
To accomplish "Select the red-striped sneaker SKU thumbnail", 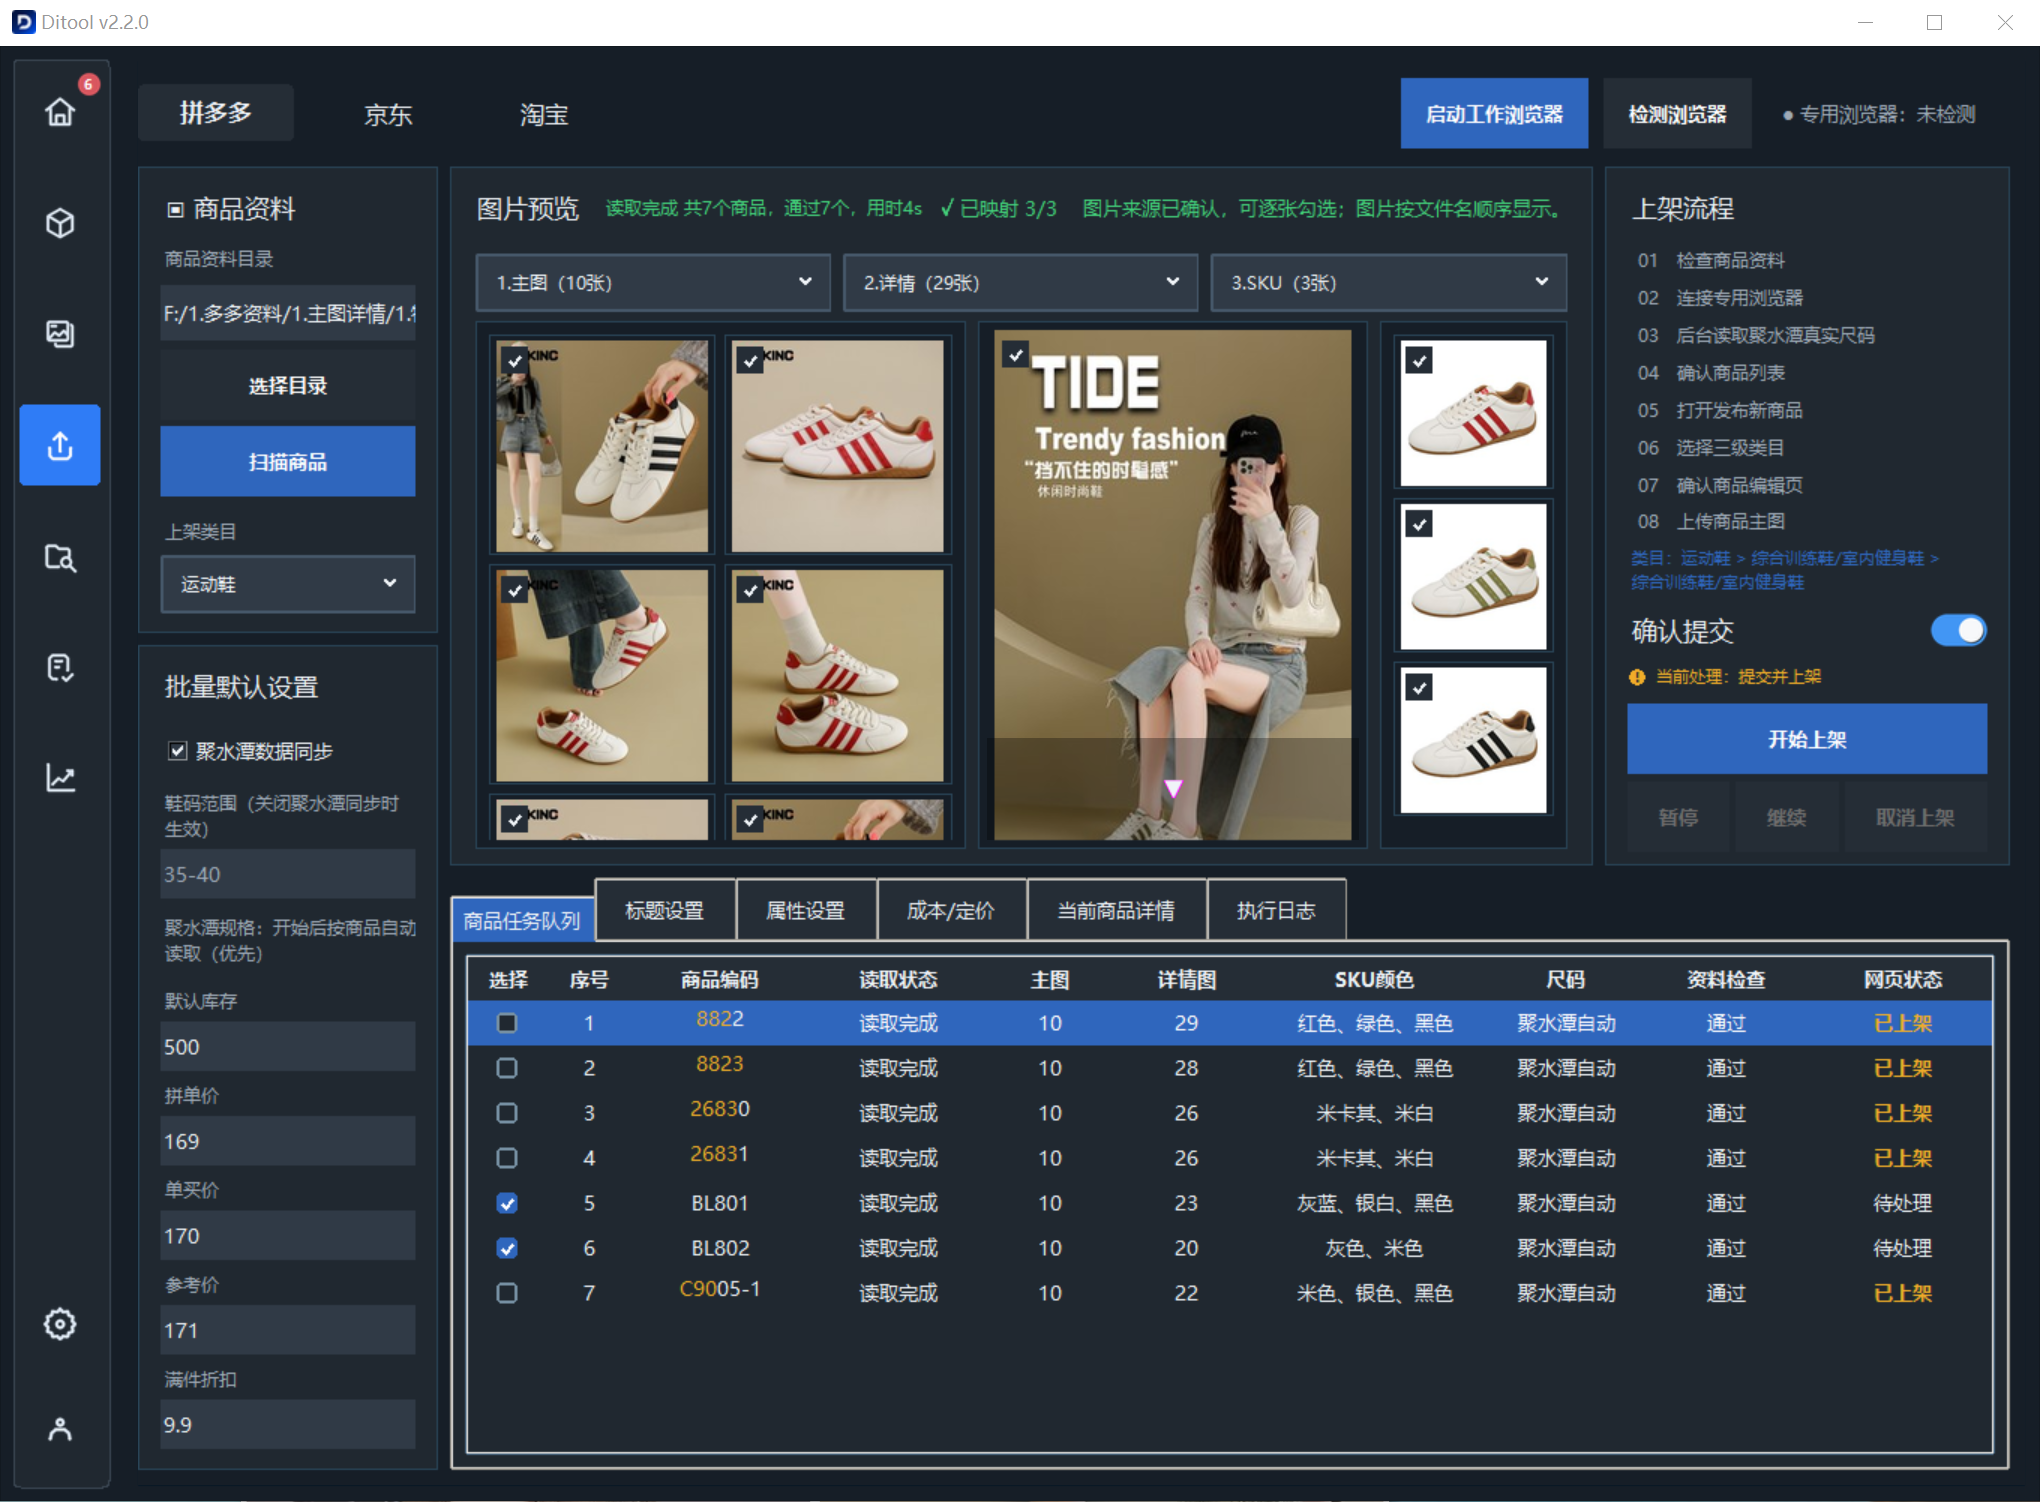I will [x=1473, y=413].
